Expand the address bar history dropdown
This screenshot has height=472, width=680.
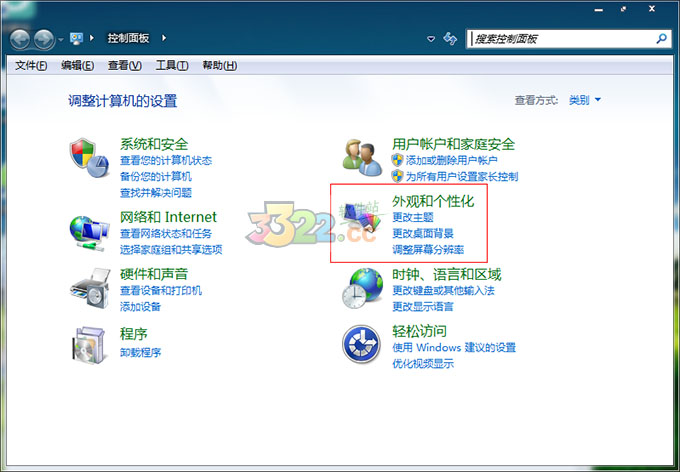(431, 39)
